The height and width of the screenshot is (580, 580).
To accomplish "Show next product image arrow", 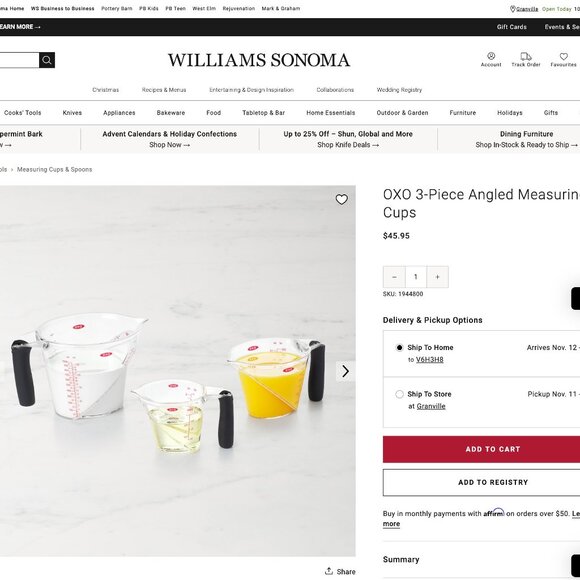I will coord(345,371).
